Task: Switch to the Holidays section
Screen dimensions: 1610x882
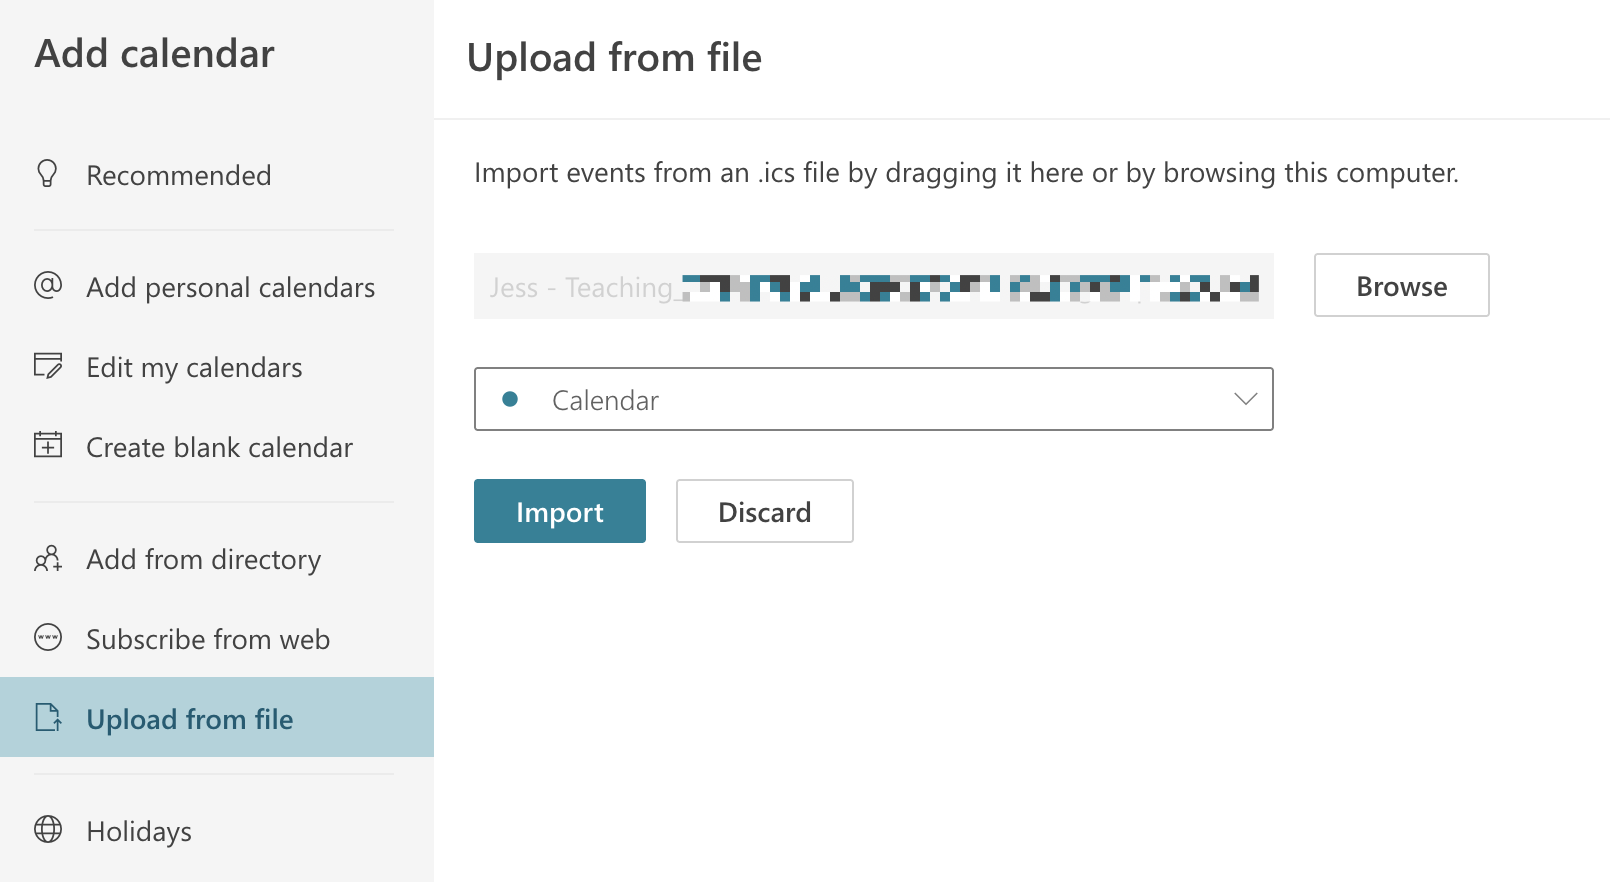Action: (138, 831)
